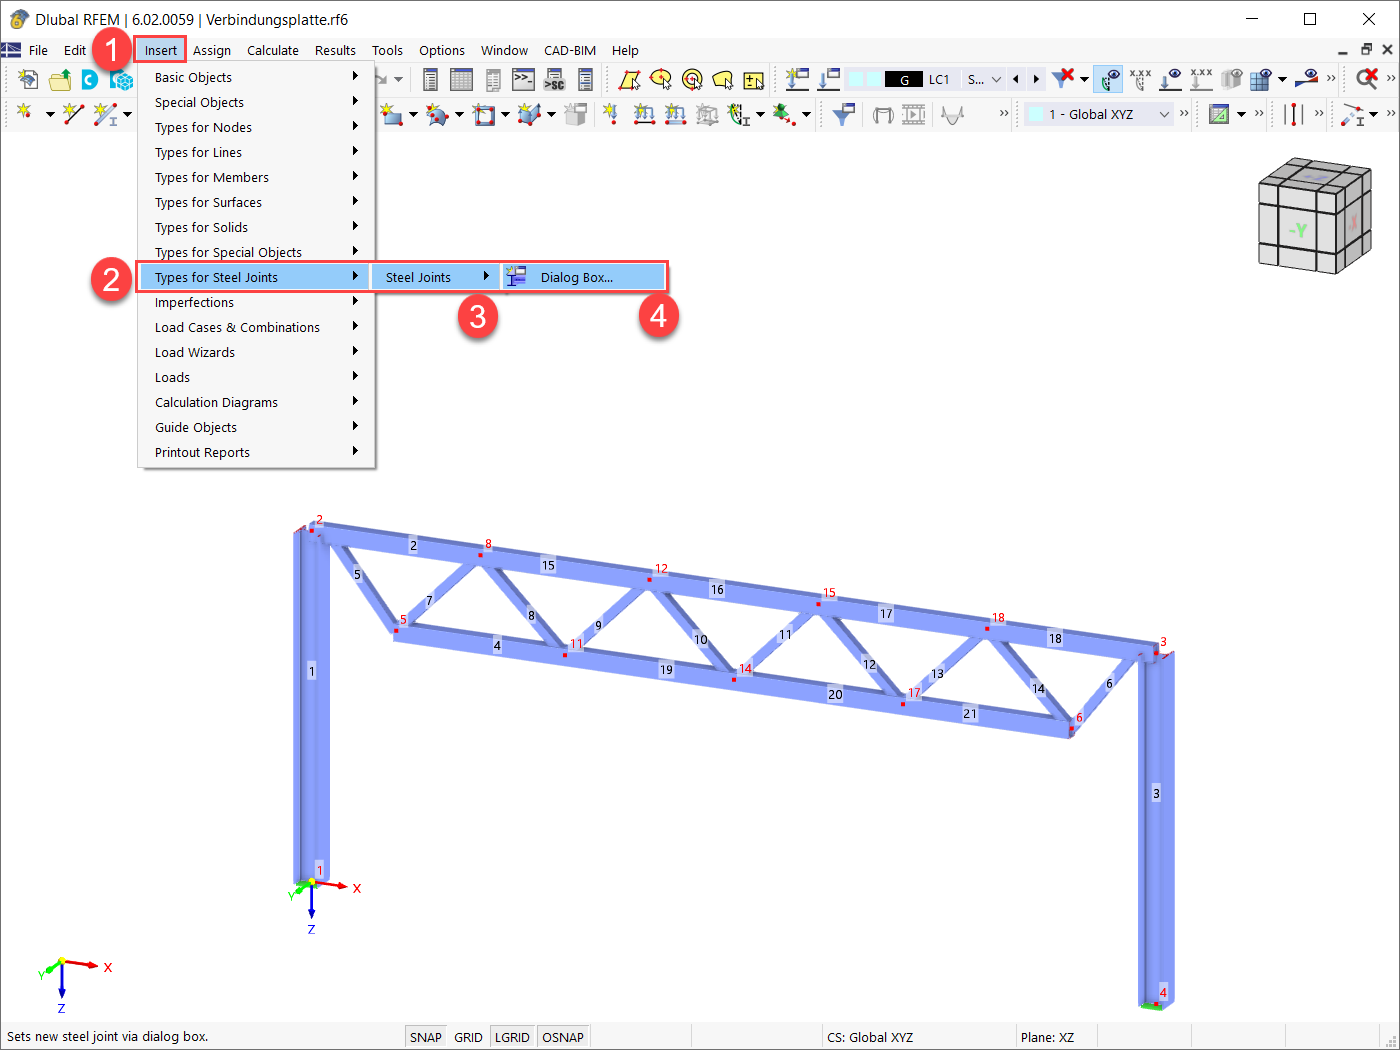Click the new model icon
The image size is (1400, 1050).
28,79
